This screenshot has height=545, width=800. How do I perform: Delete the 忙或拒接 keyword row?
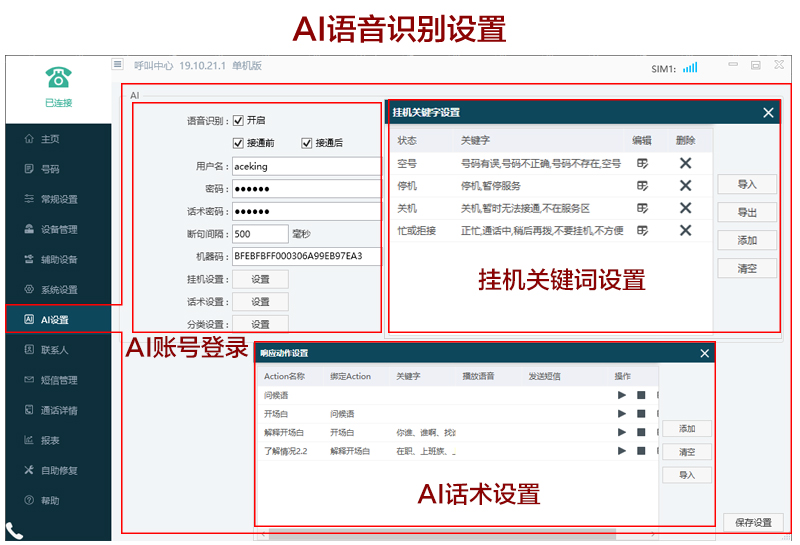coord(685,230)
